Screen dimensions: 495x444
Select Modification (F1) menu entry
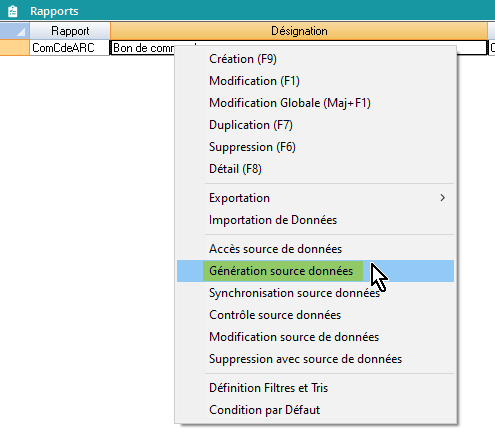(x=315, y=81)
